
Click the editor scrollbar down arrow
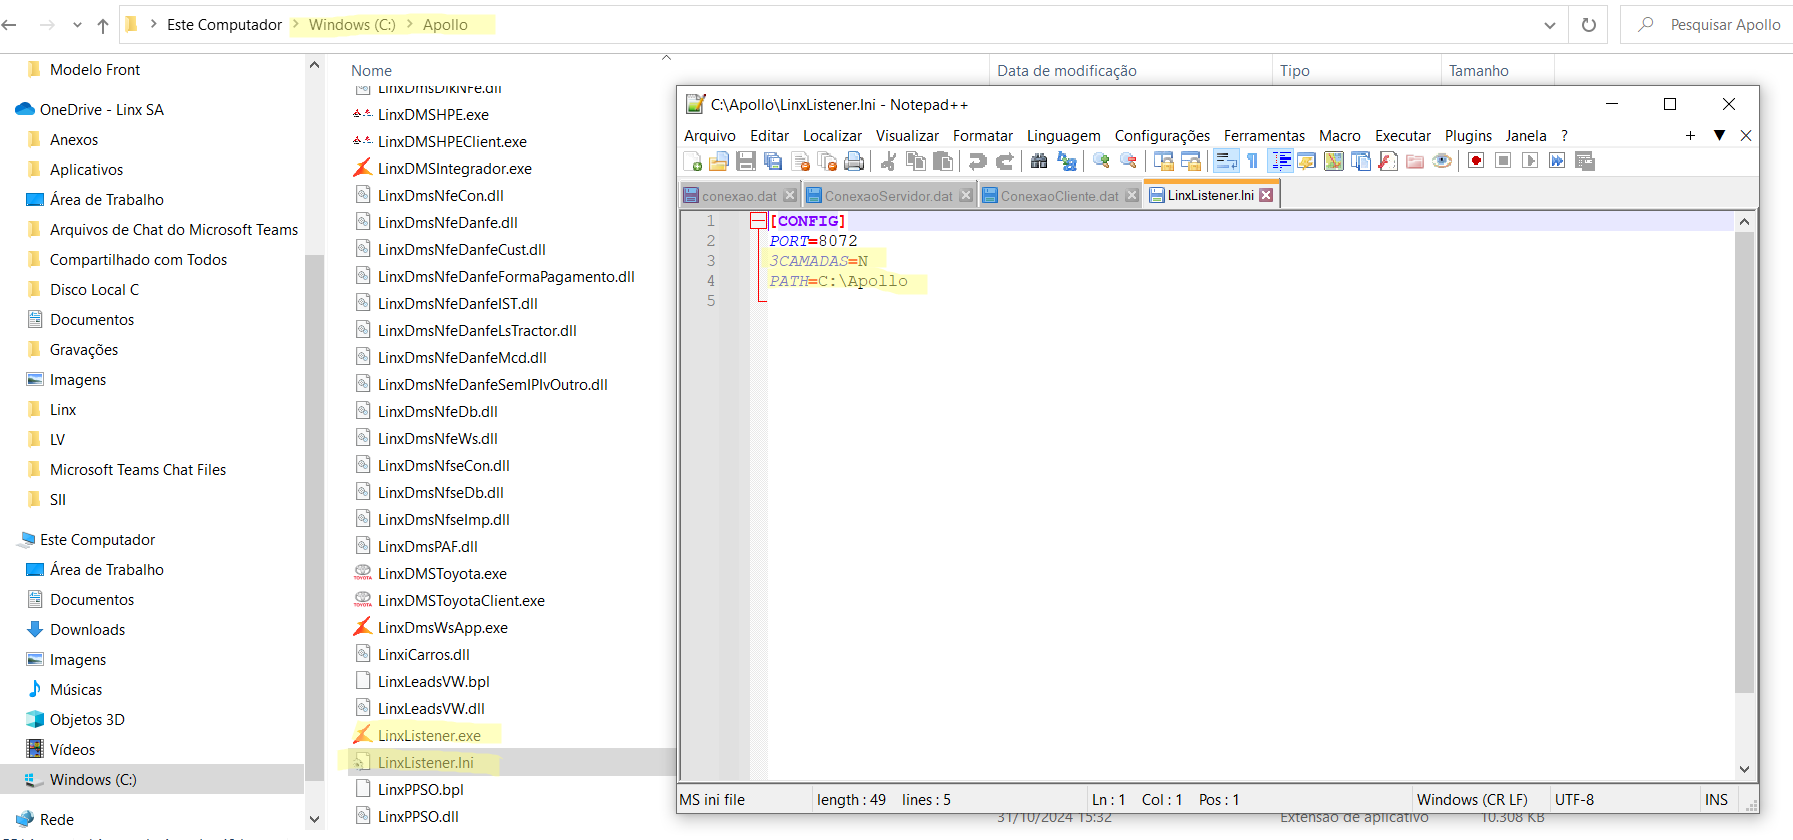1744,769
